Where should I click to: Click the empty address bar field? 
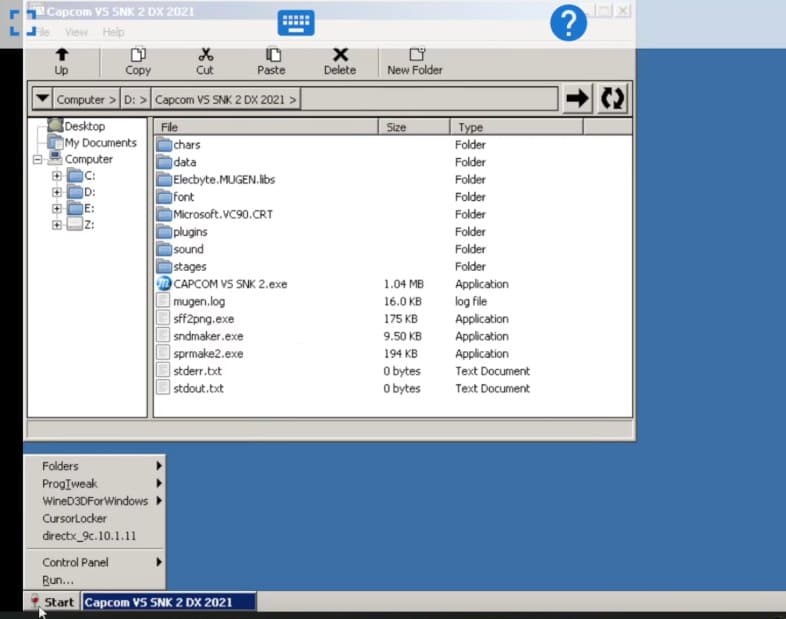pyautogui.click(x=429, y=99)
